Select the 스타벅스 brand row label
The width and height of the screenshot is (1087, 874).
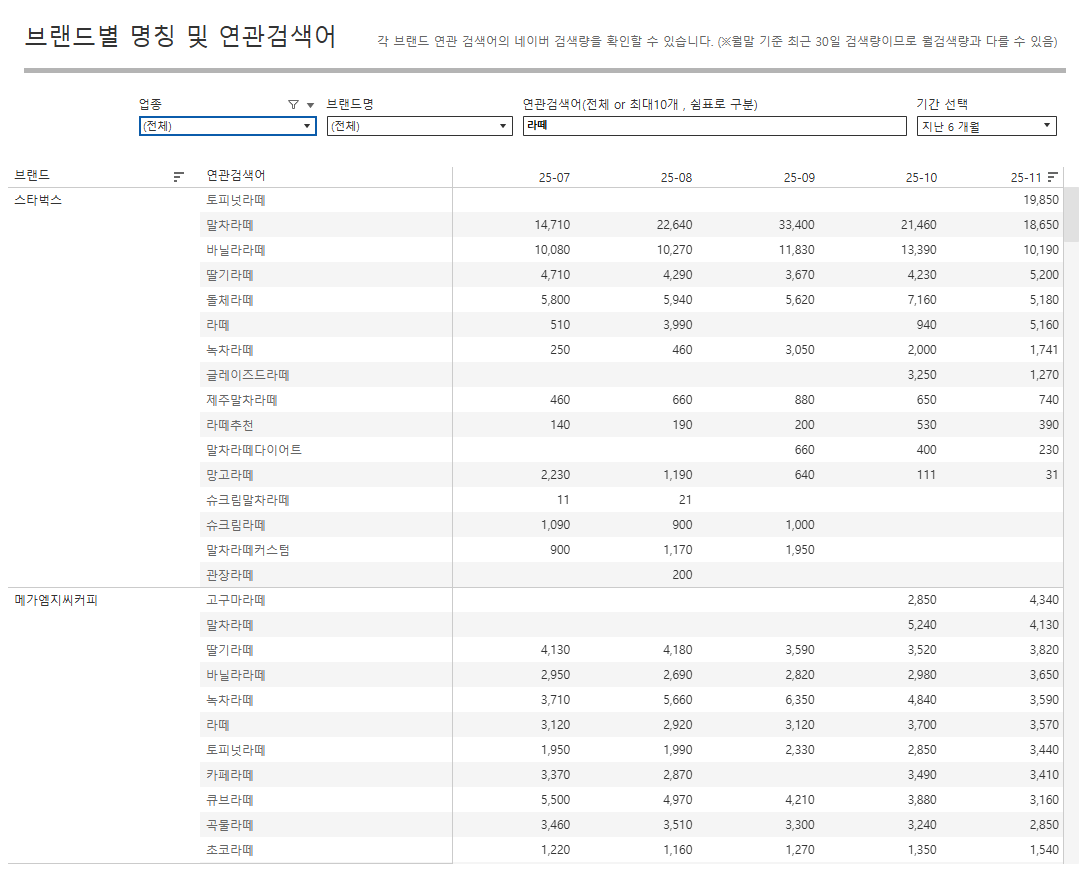(x=38, y=200)
